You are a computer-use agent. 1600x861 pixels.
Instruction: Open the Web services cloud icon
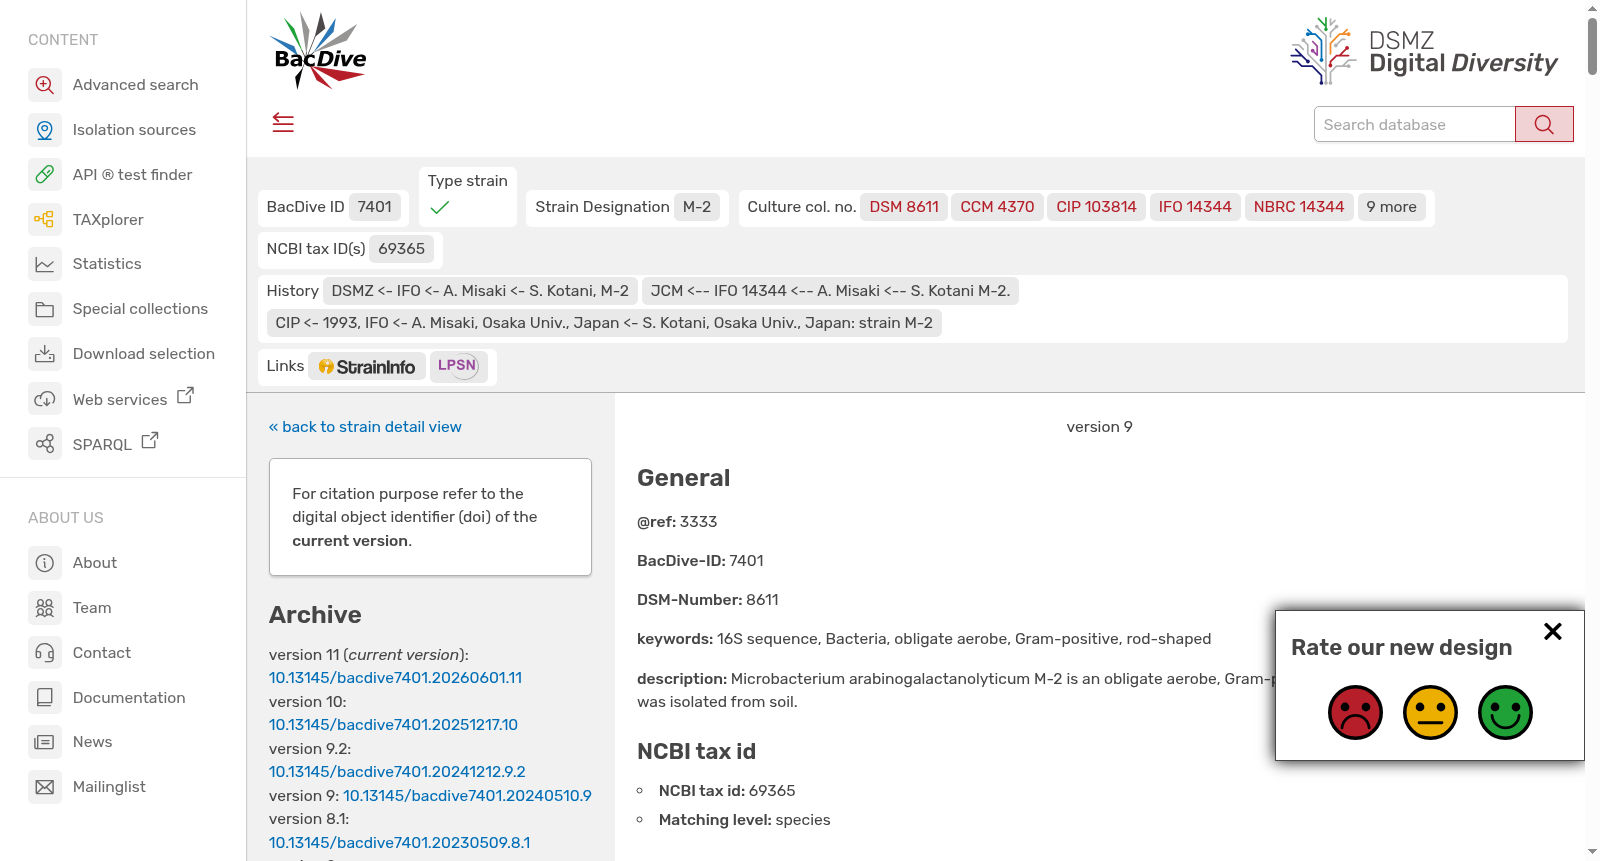coord(45,399)
